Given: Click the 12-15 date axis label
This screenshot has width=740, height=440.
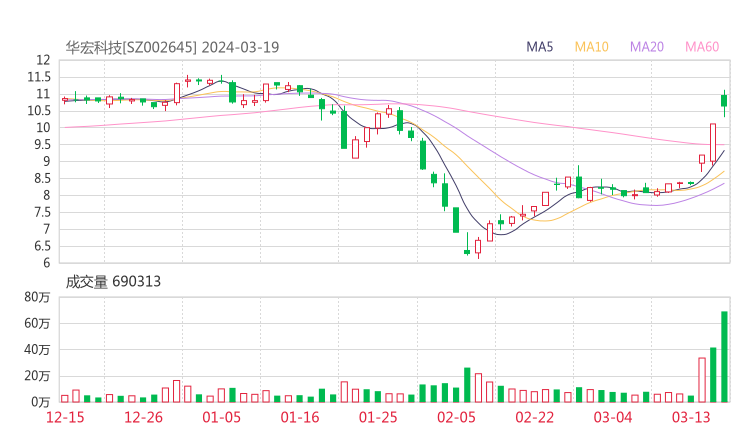Looking at the screenshot, I should pos(65,417).
